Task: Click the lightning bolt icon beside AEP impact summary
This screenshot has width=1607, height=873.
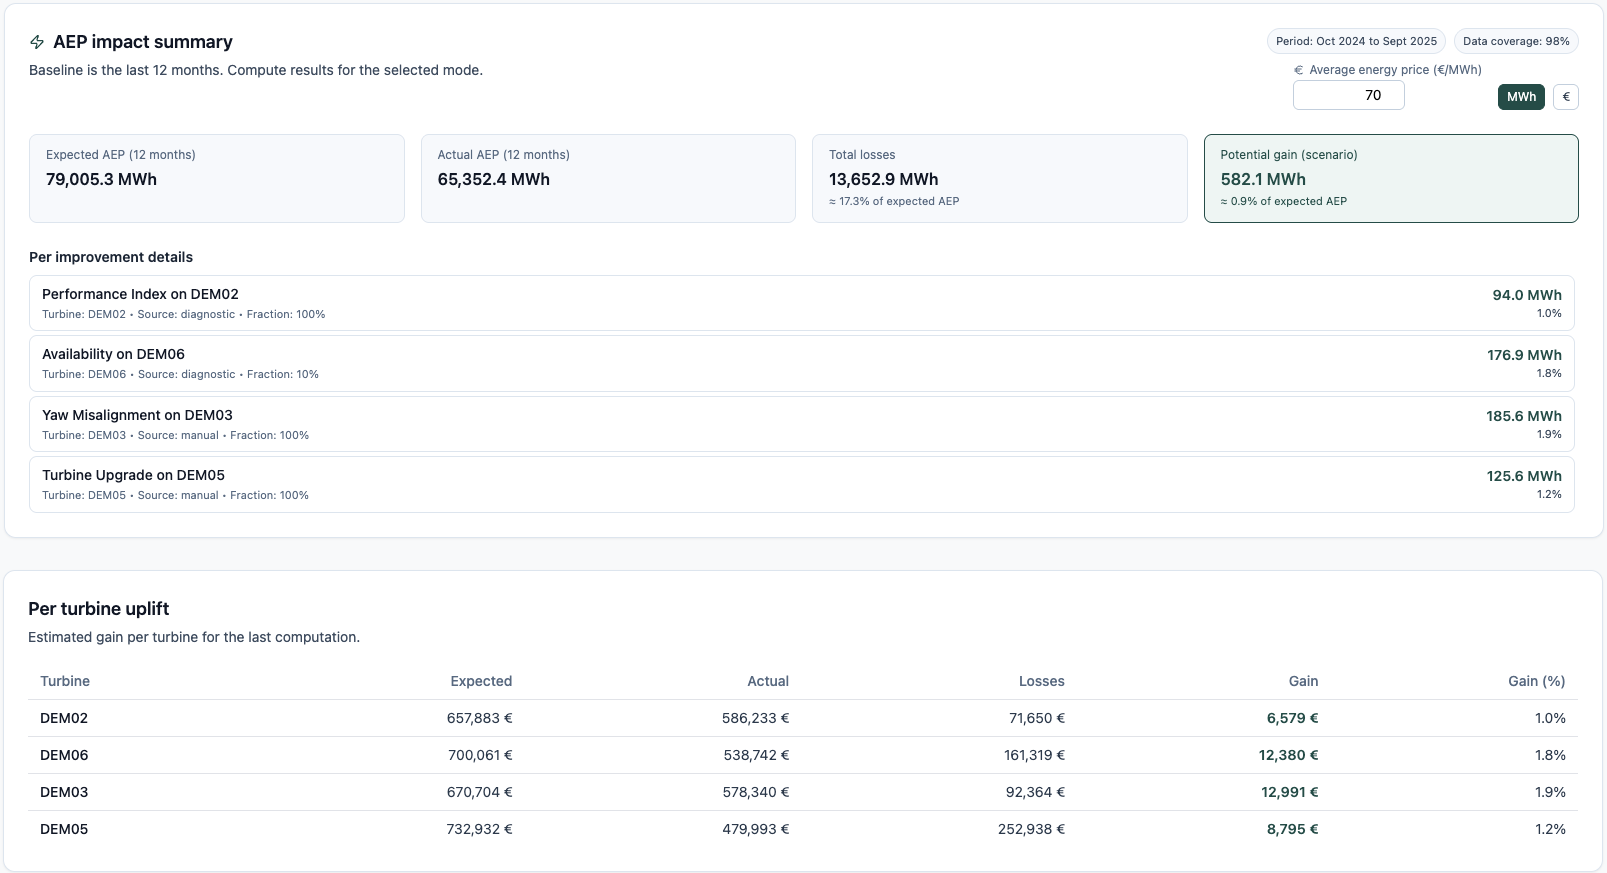Action: click(x=37, y=42)
